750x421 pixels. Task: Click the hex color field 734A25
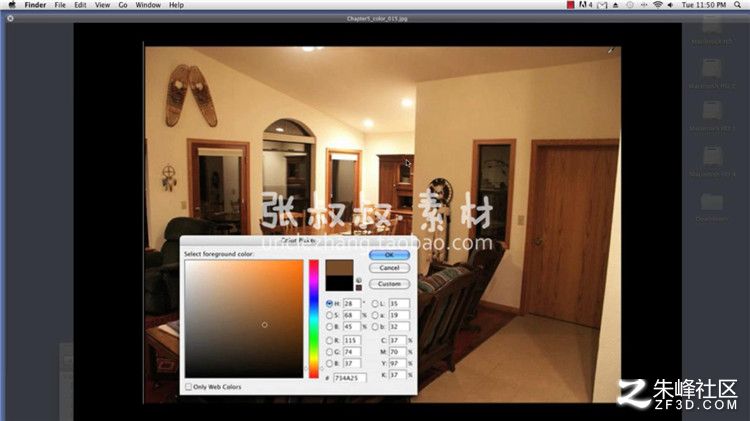pyautogui.click(x=350, y=378)
